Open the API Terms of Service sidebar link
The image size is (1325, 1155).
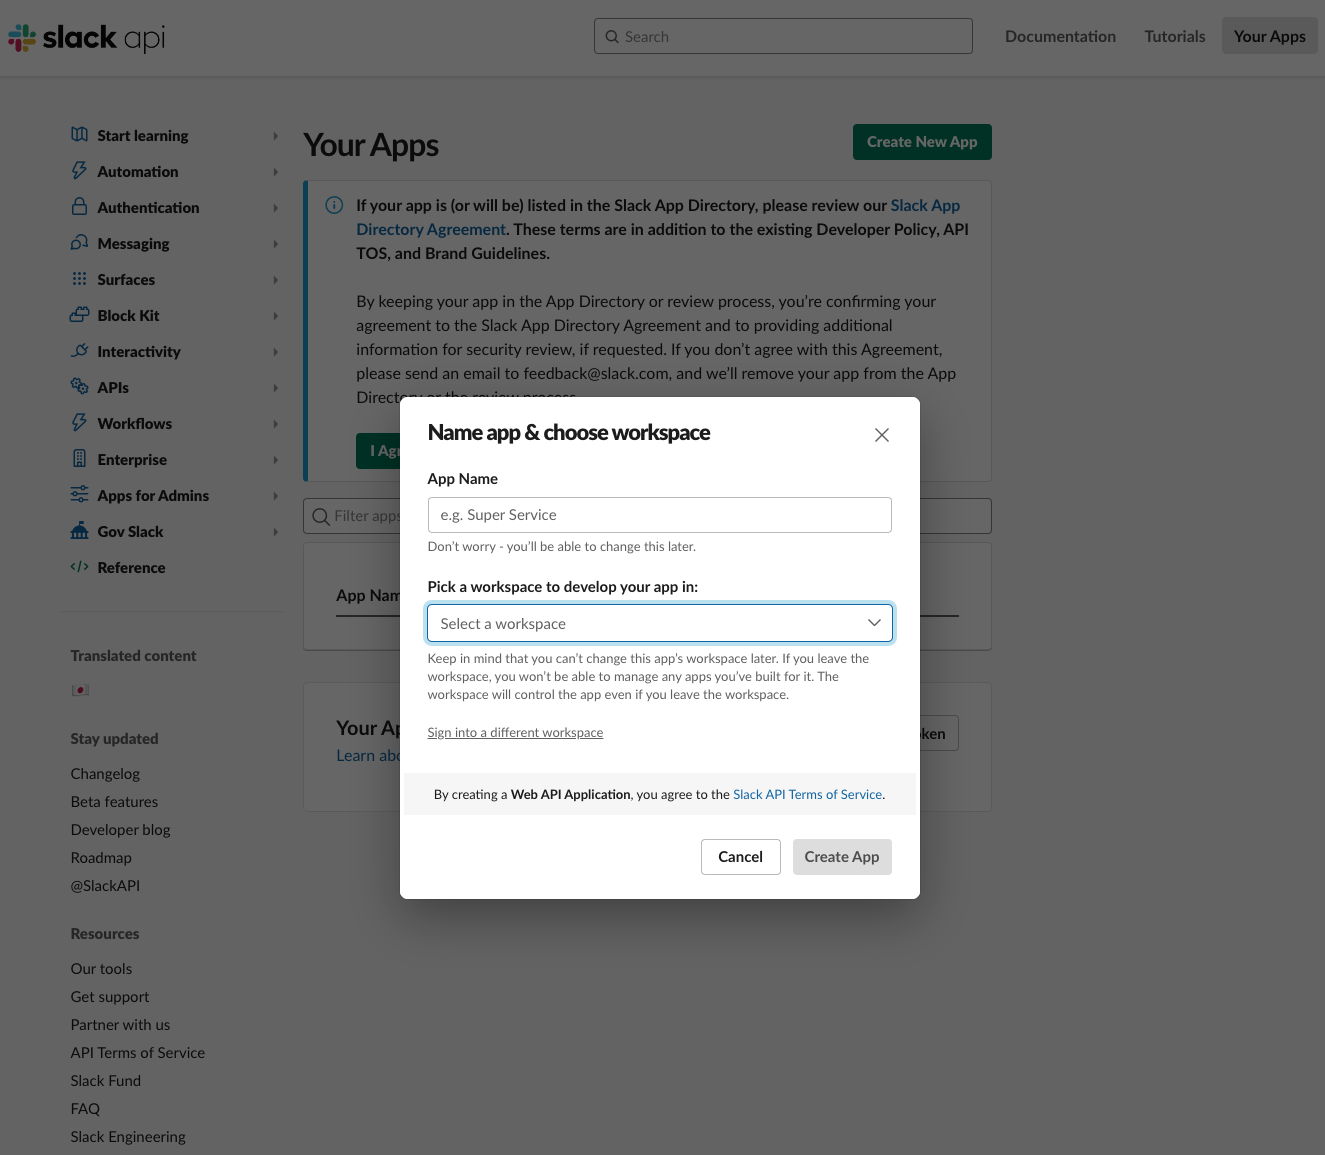click(138, 1053)
